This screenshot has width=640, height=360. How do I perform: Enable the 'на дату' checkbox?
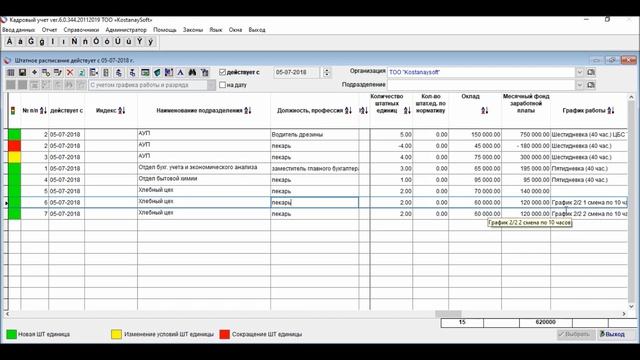(222, 85)
